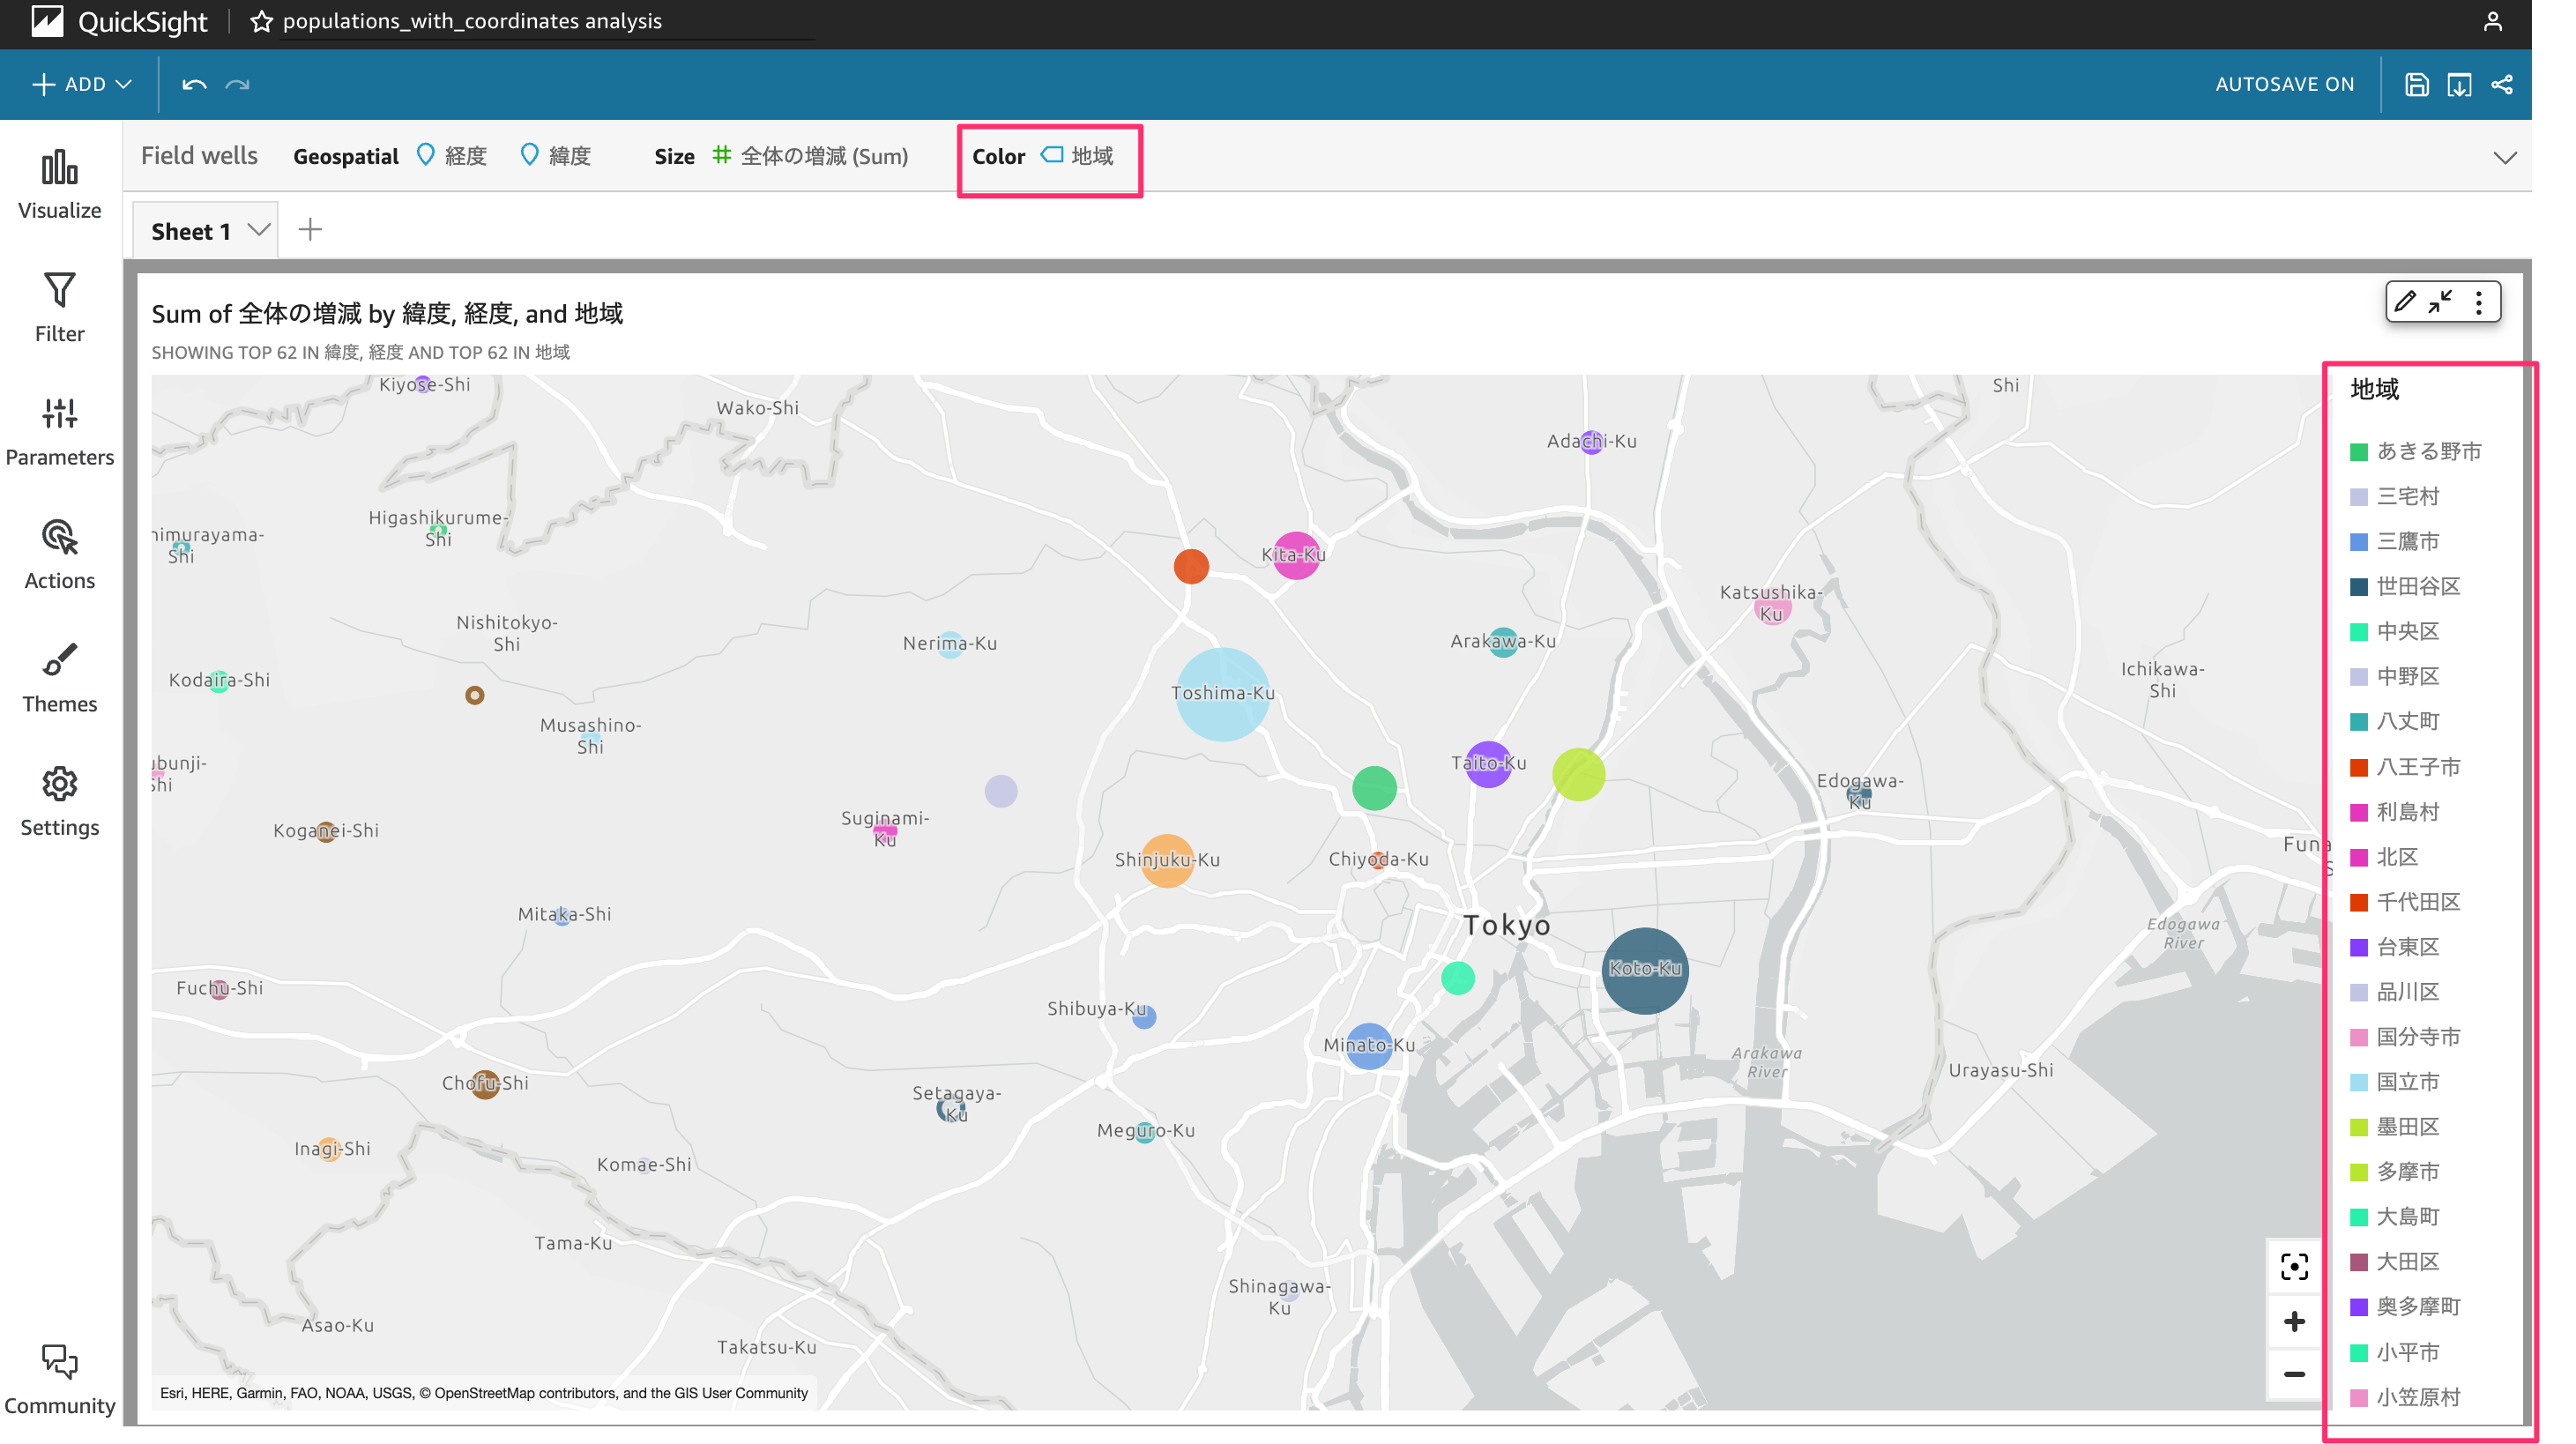This screenshot has width=2576, height=1444.
Task: Open the Parameters panel
Action: pos(60,432)
